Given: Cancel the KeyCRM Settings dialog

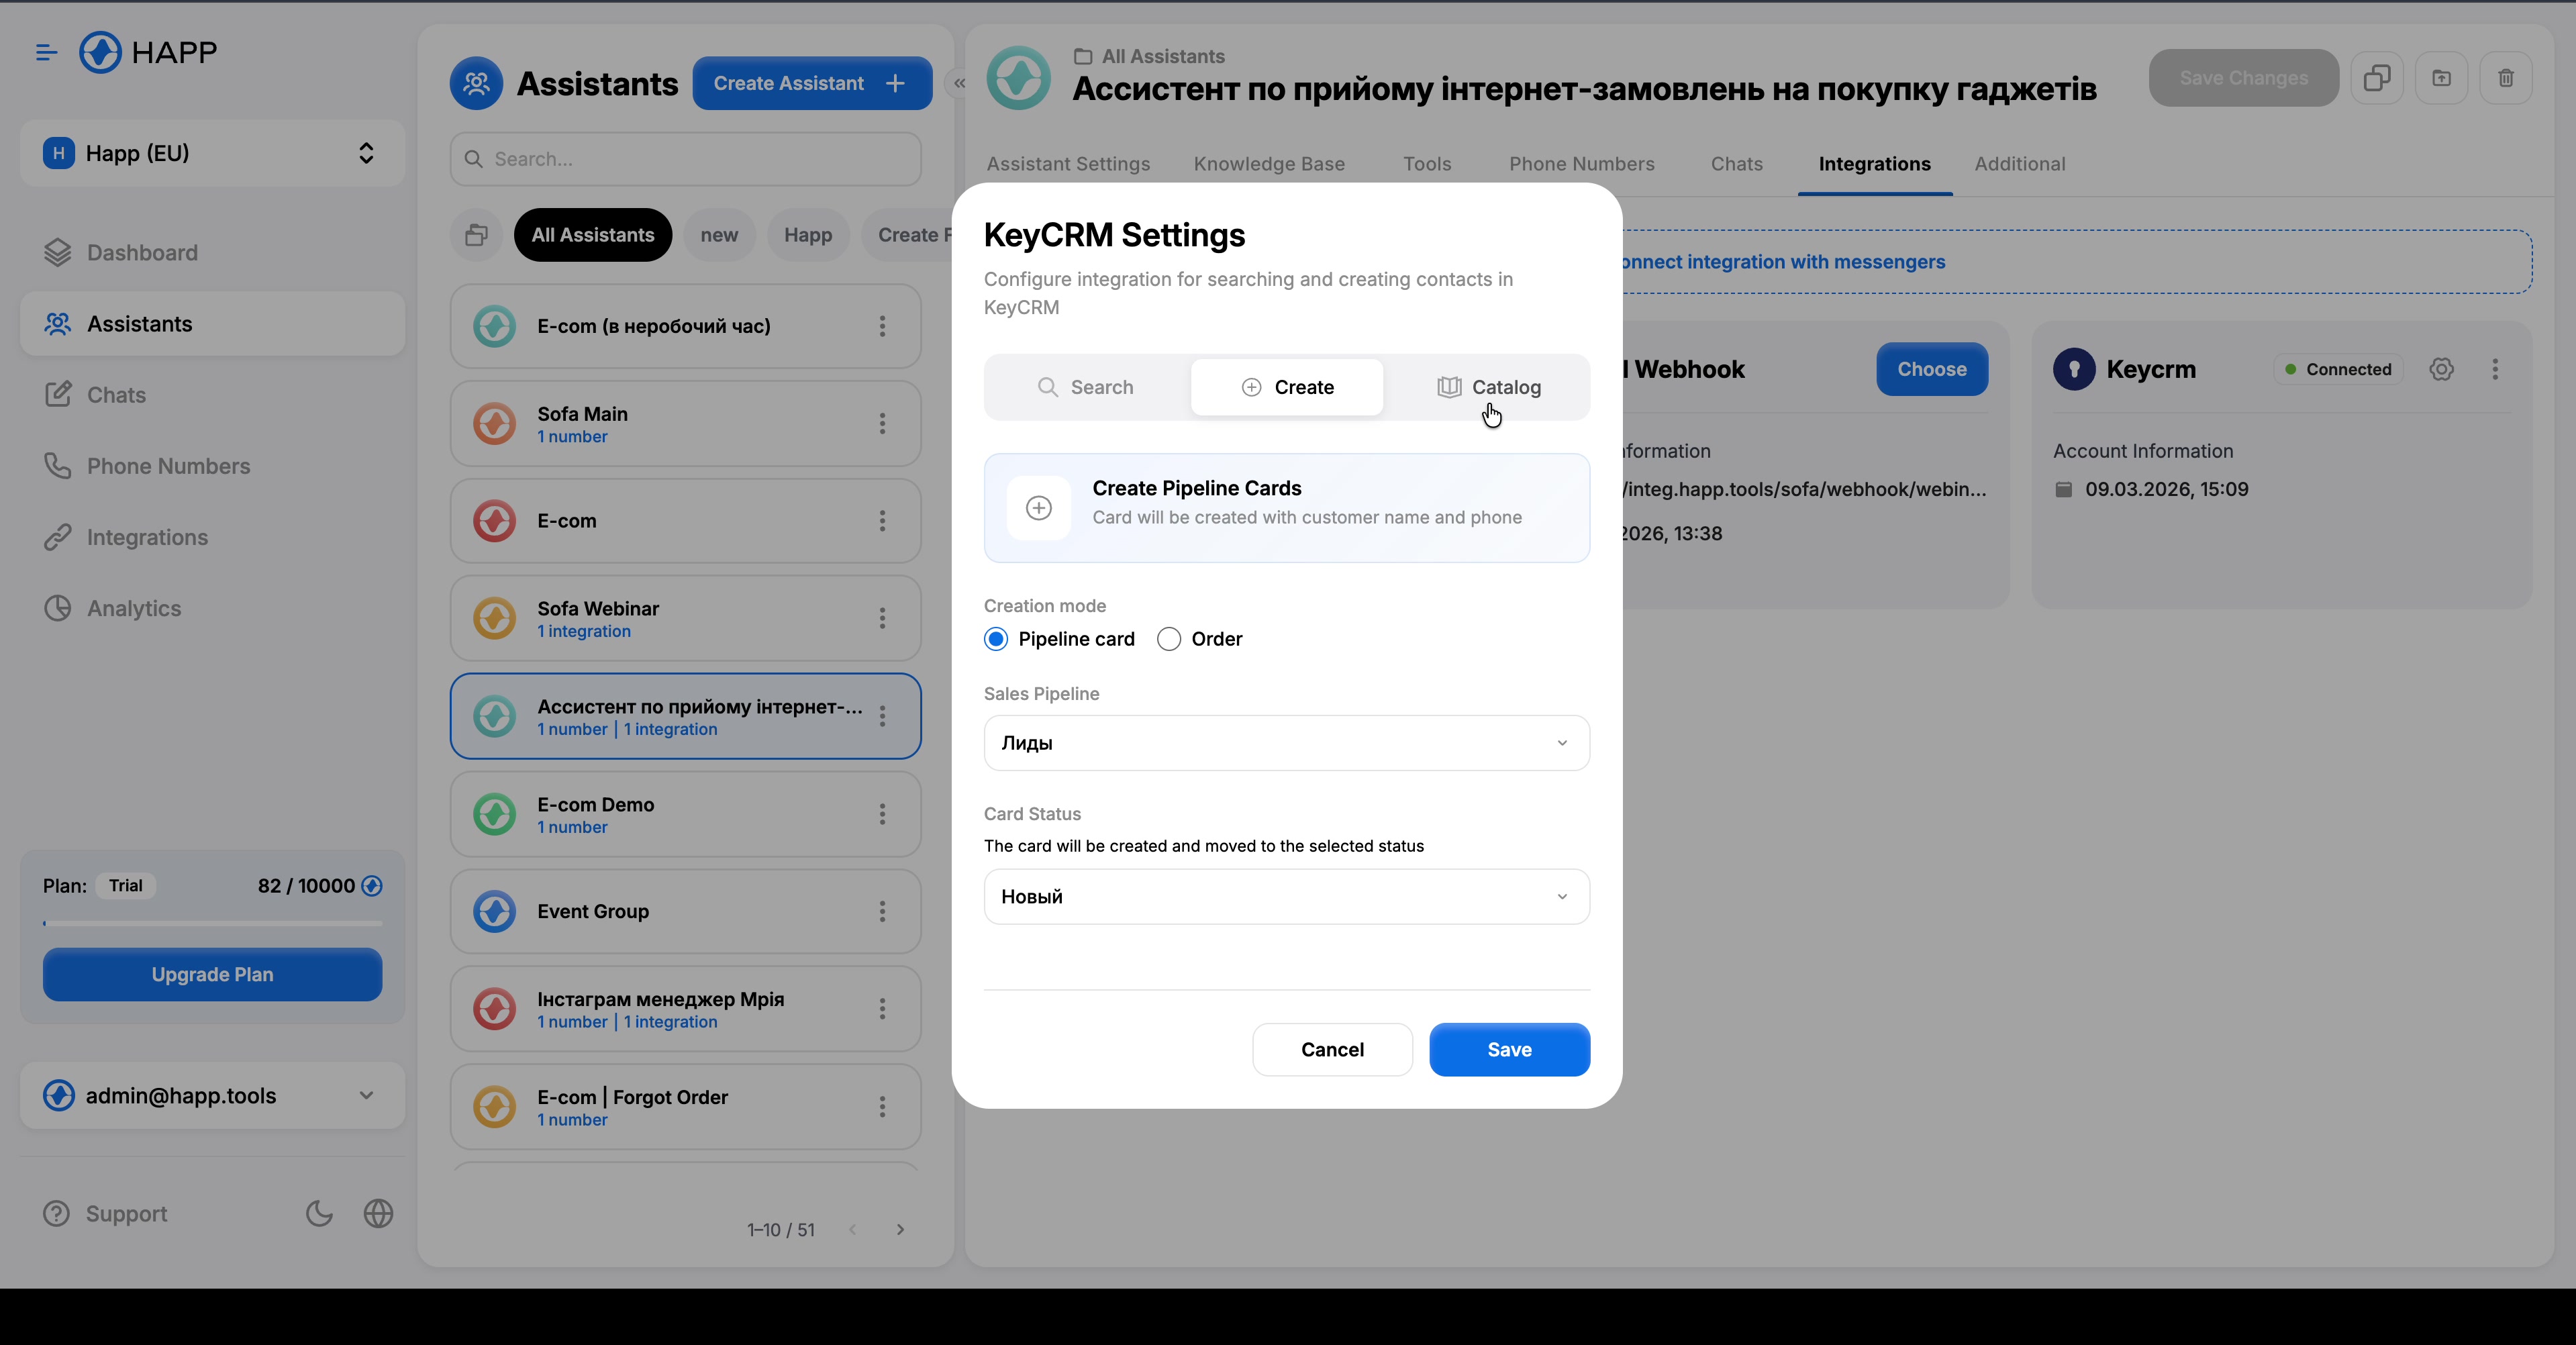Looking at the screenshot, I should (x=1332, y=1049).
